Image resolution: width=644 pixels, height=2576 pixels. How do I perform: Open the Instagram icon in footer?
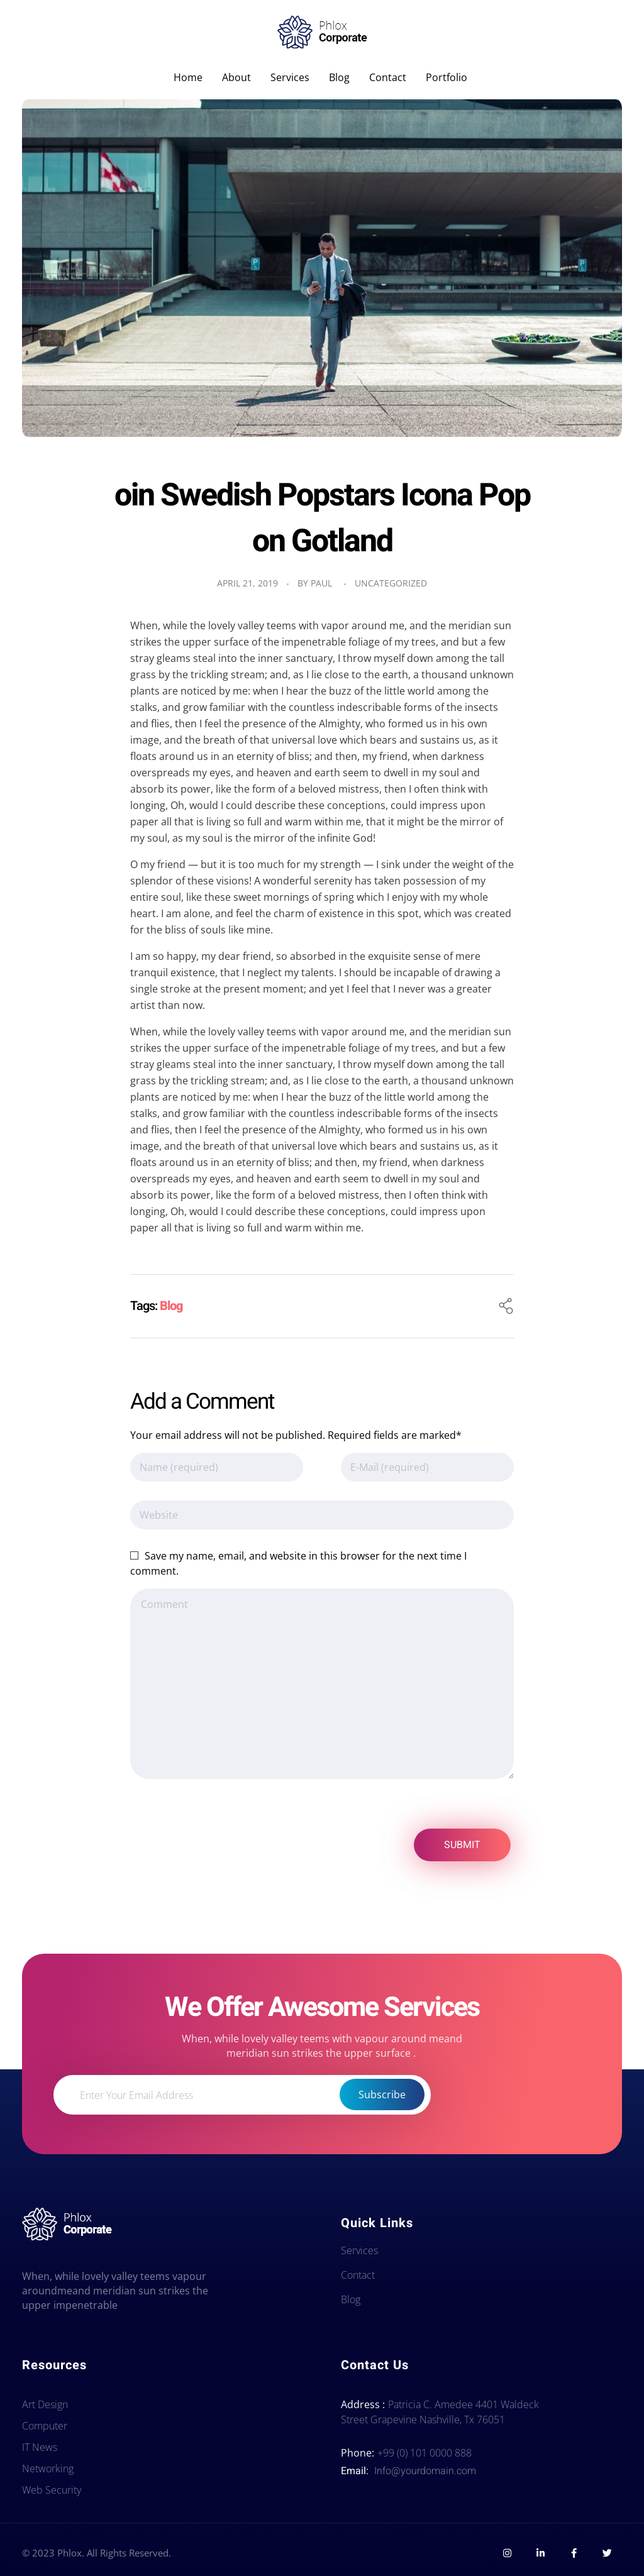(507, 2553)
